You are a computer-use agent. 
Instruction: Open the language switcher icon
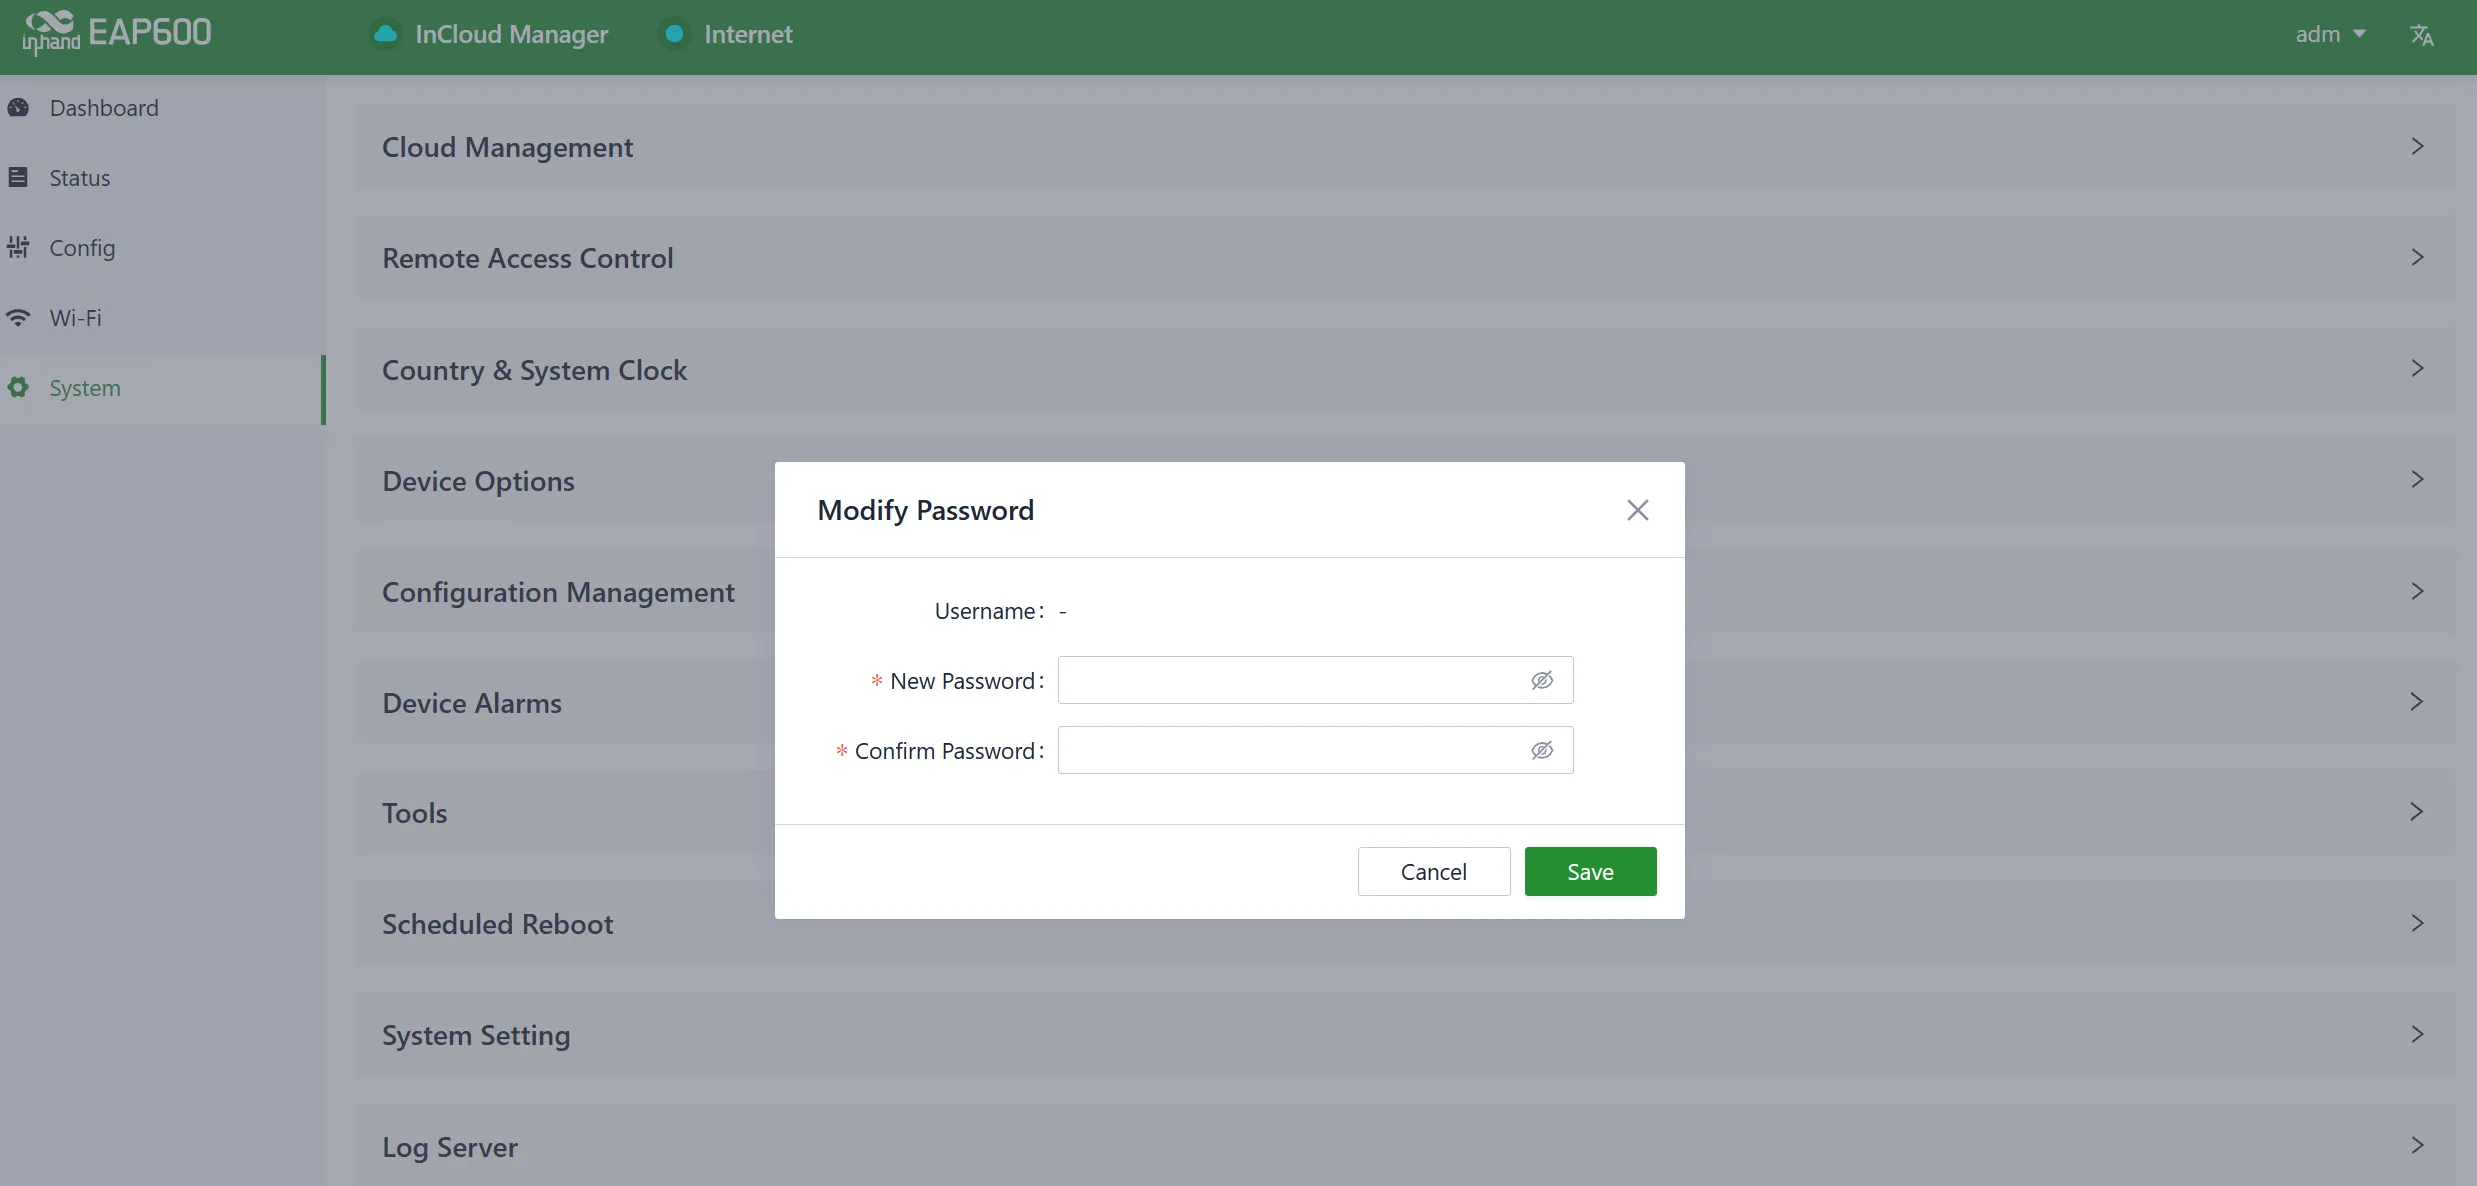click(2421, 35)
